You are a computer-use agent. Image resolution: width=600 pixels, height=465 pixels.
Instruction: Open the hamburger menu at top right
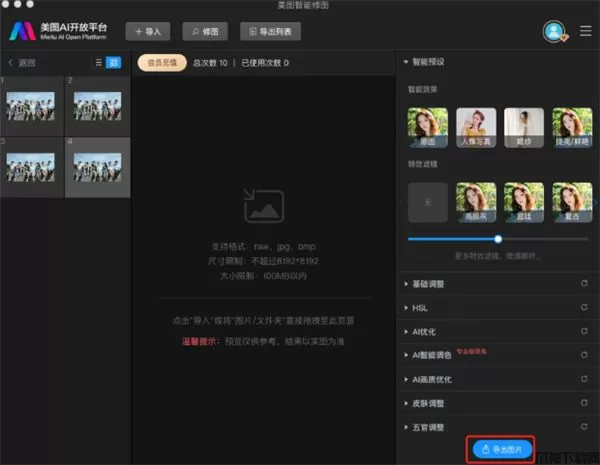click(585, 31)
